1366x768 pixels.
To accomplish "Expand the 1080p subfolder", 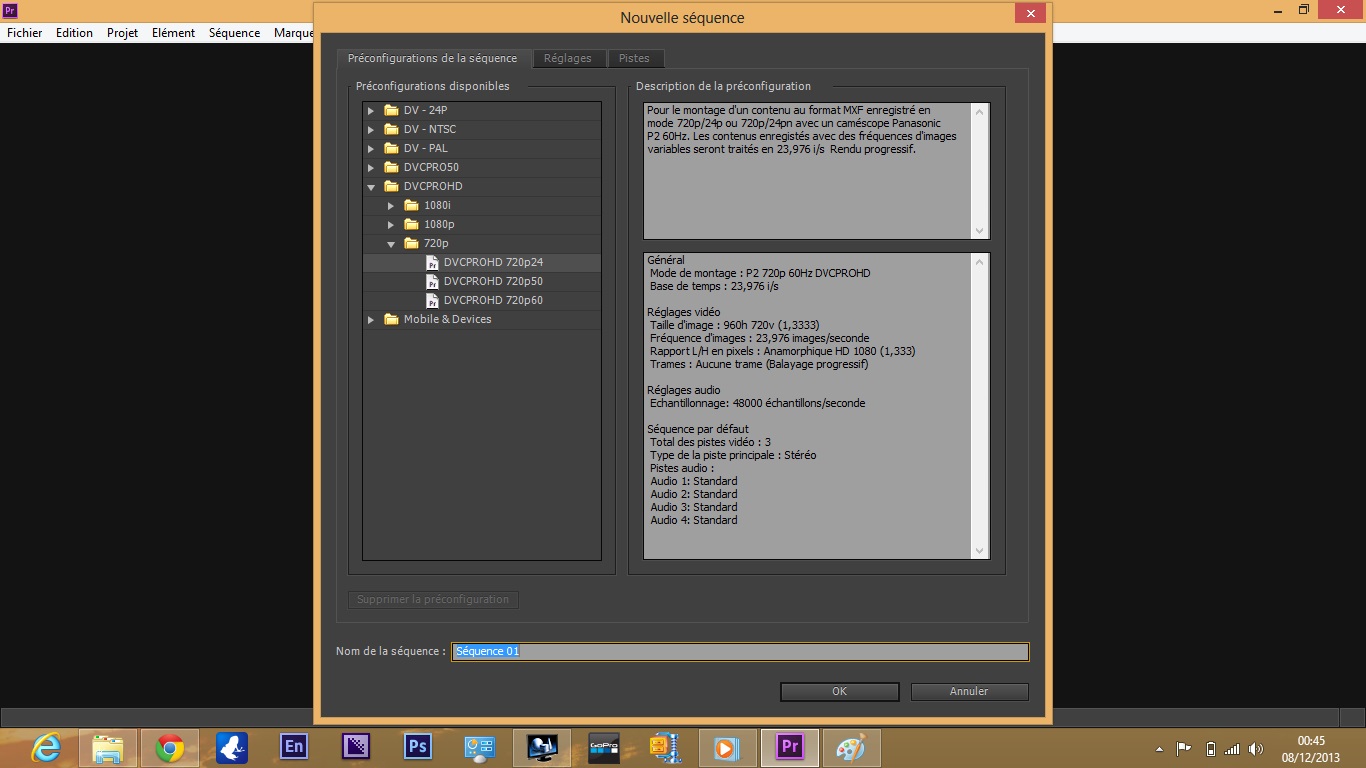I will coord(391,225).
